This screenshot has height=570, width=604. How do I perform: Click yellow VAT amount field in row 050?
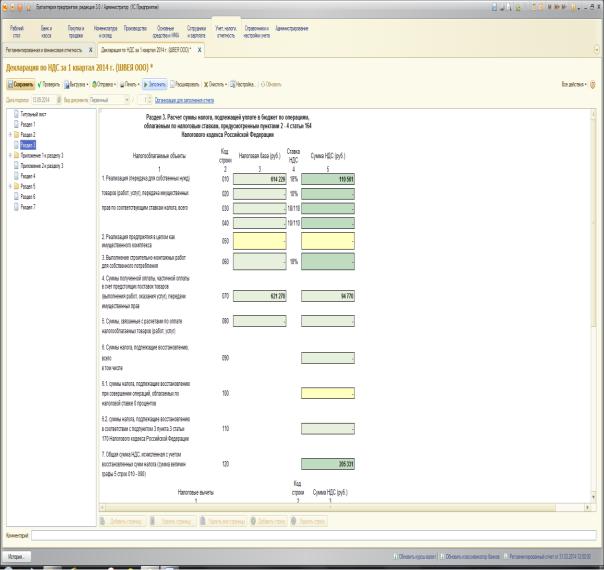tap(328, 241)
